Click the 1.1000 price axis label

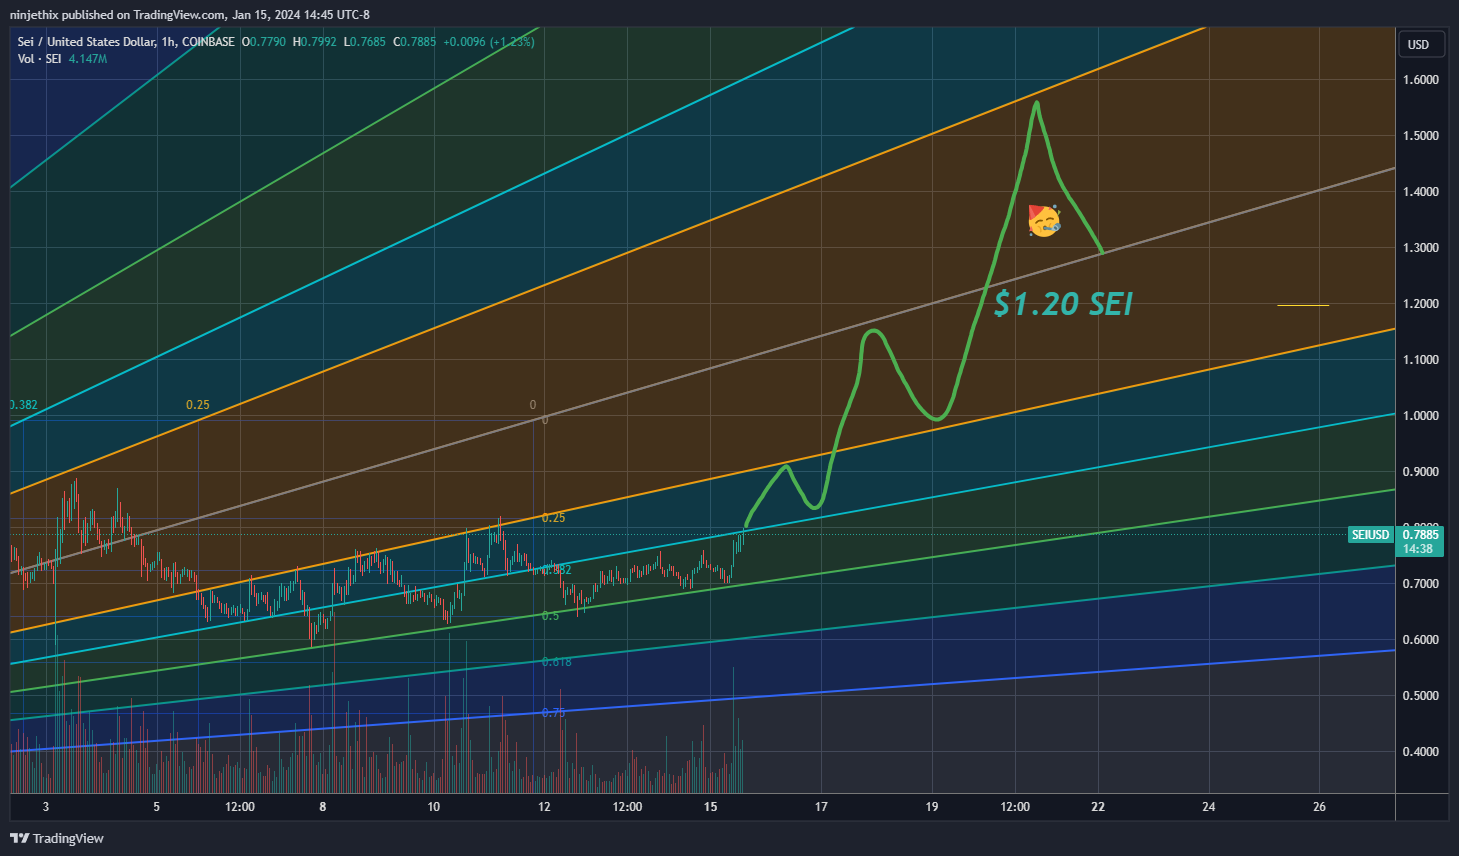[1420, 360]
